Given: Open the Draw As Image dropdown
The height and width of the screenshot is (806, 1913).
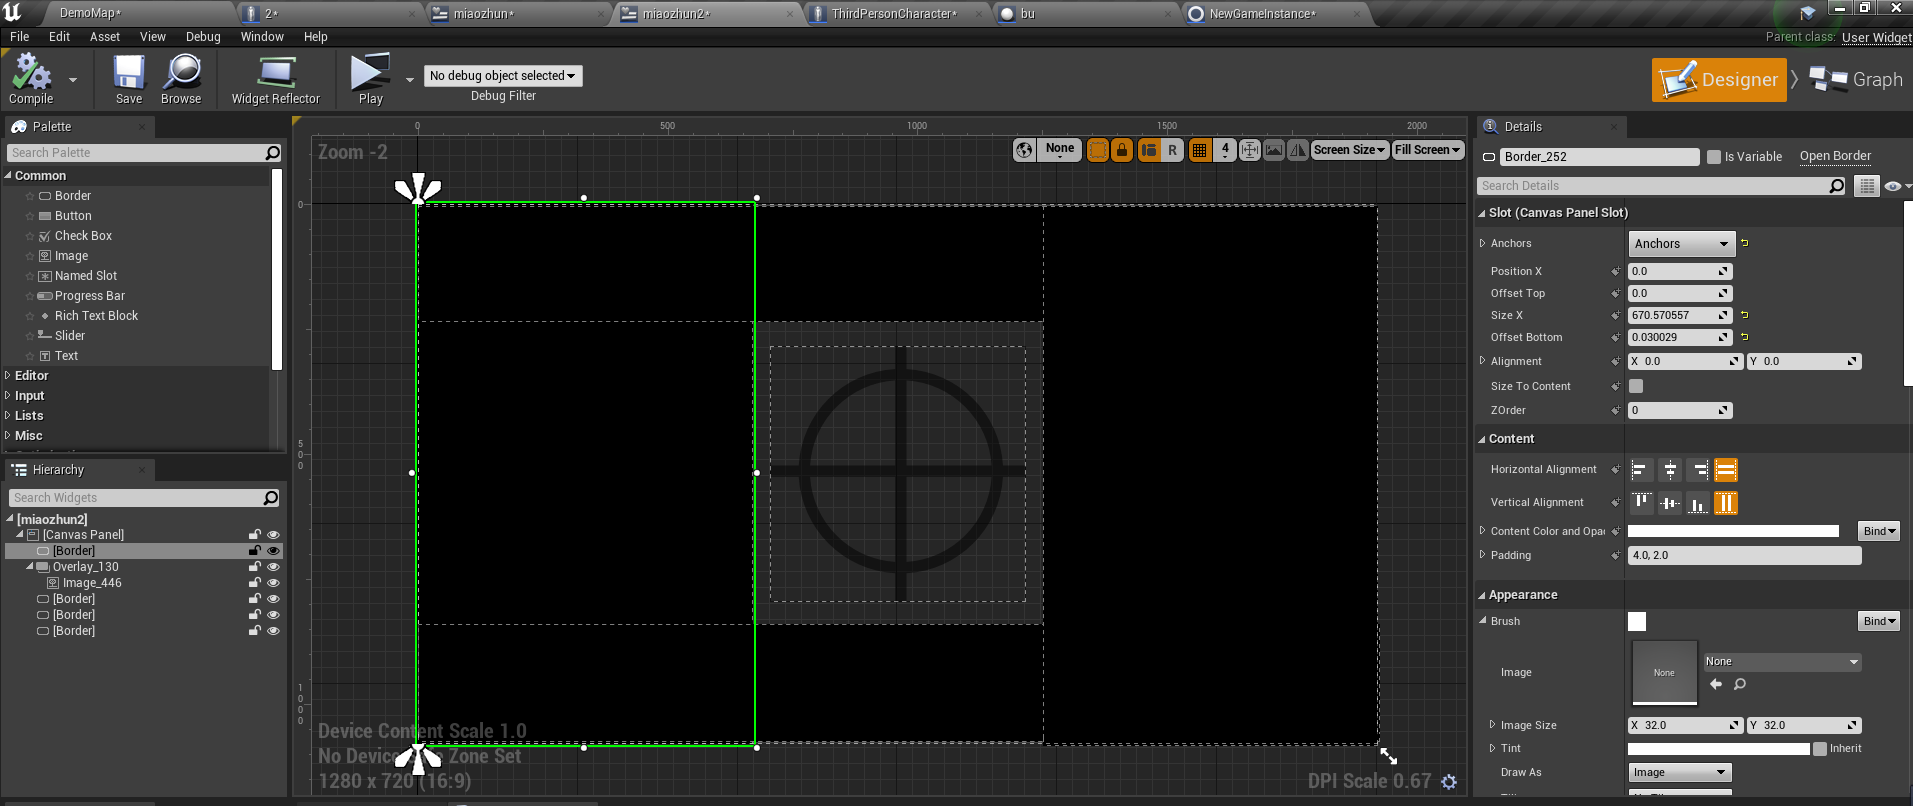Looking at the screenshot, I should point(1680,773).
